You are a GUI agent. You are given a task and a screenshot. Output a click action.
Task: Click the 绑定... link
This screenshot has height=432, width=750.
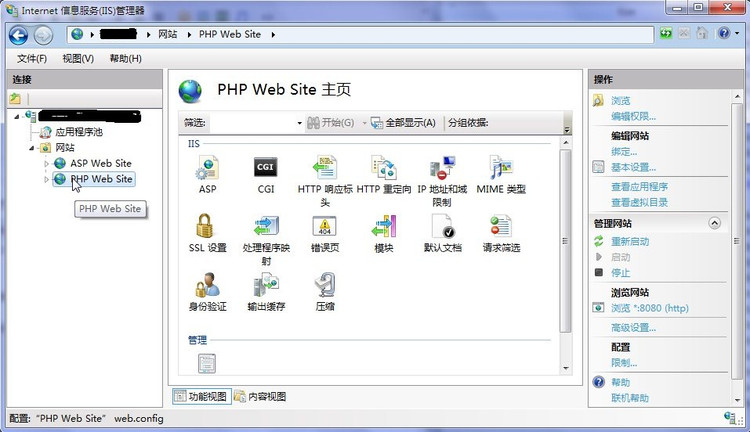(x=624, y=152)
